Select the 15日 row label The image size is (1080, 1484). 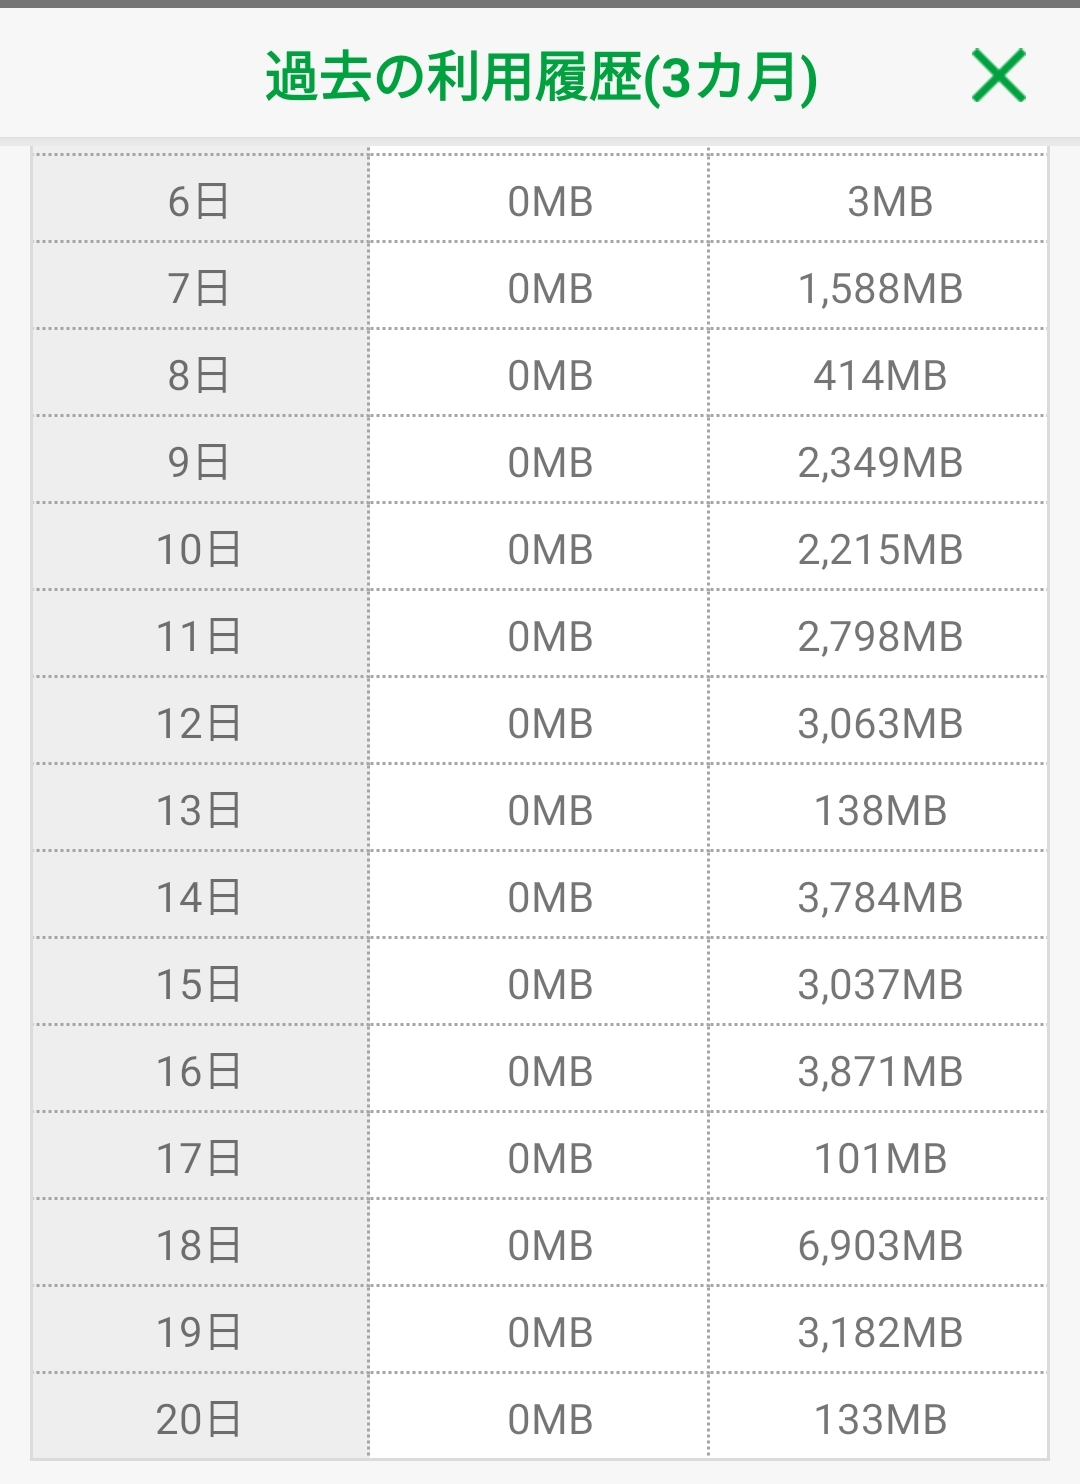point(199,985)
